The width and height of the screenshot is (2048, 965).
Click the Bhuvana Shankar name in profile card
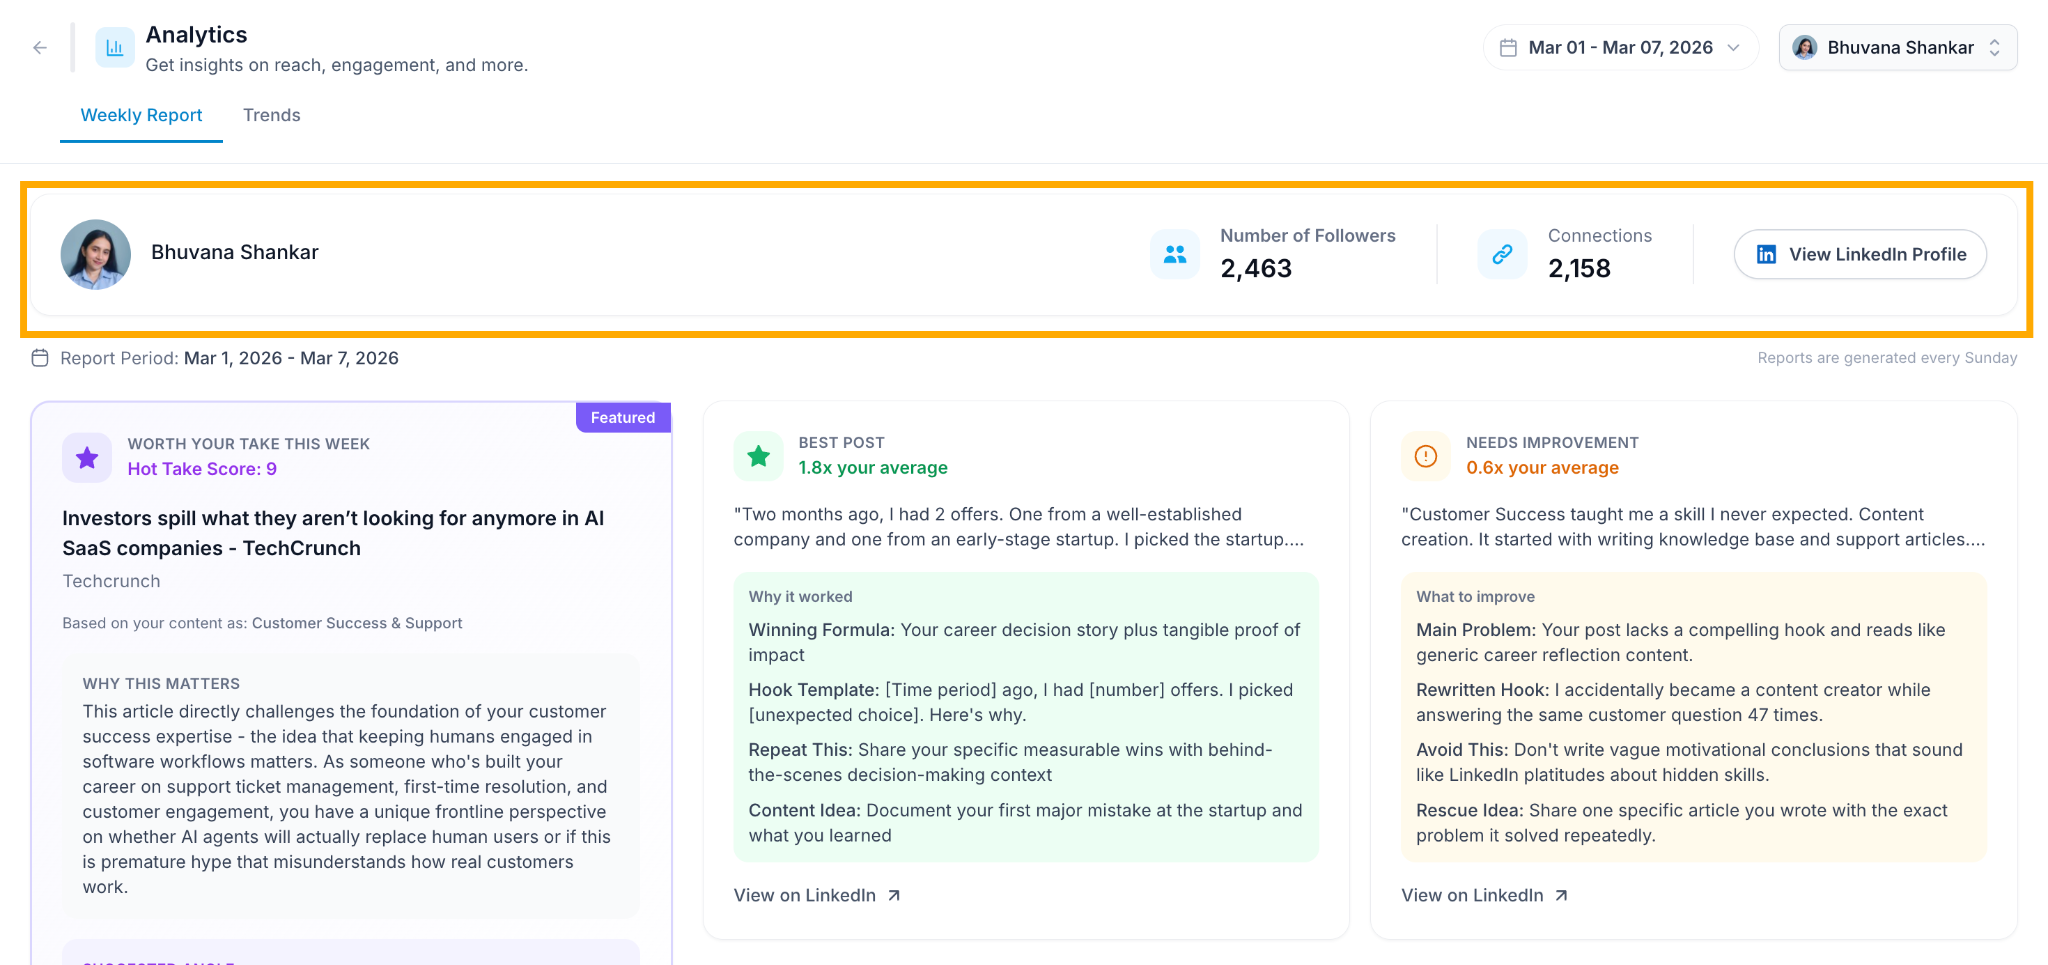[x=235, y=253]
